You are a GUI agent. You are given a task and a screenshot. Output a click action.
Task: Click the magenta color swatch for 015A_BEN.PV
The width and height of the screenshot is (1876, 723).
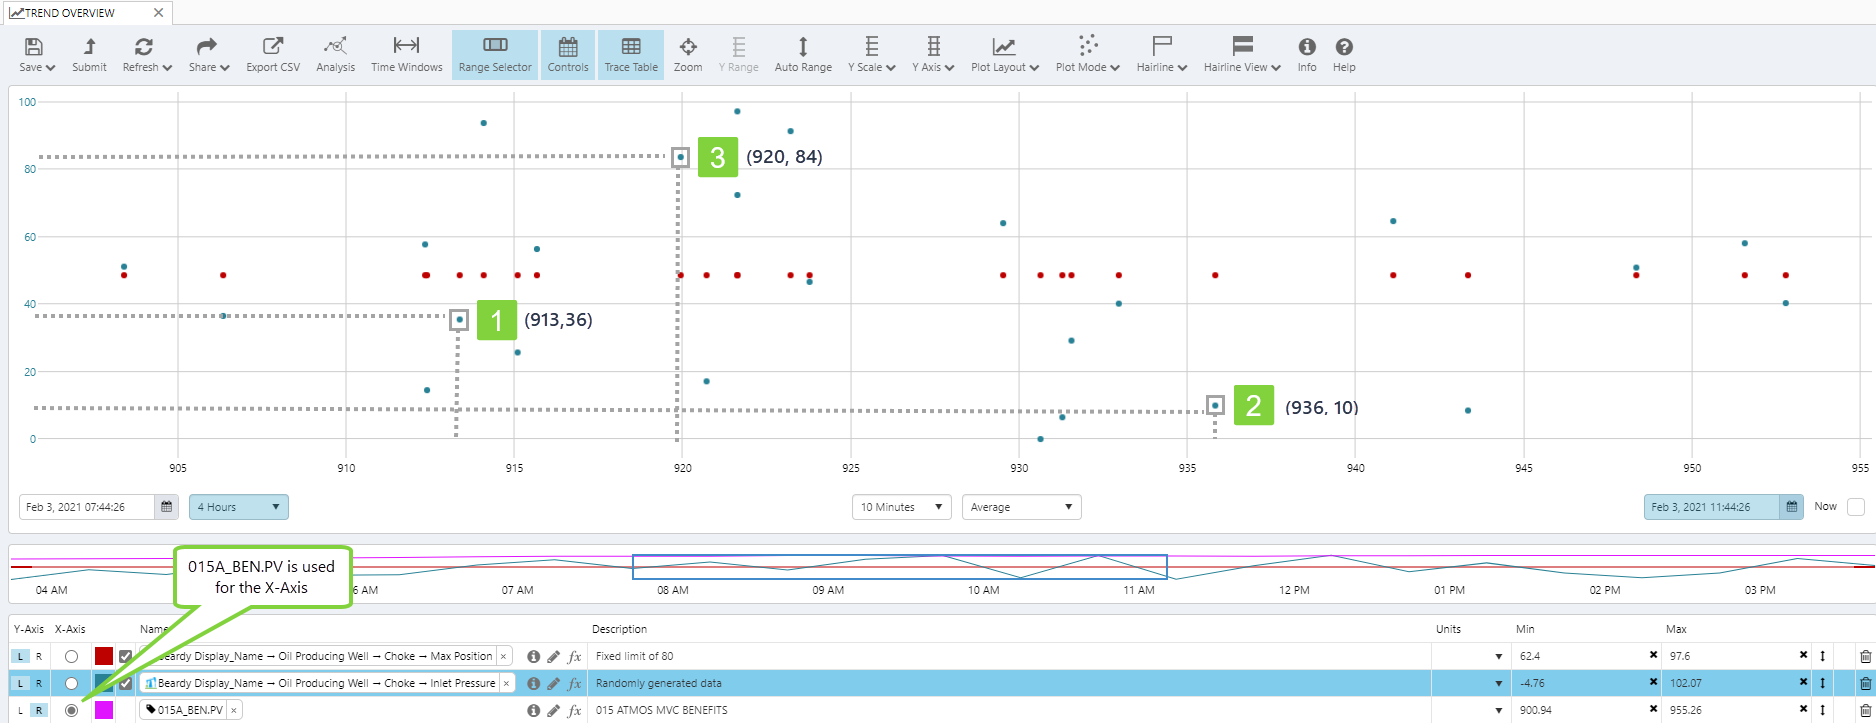[x=104, y=710]
